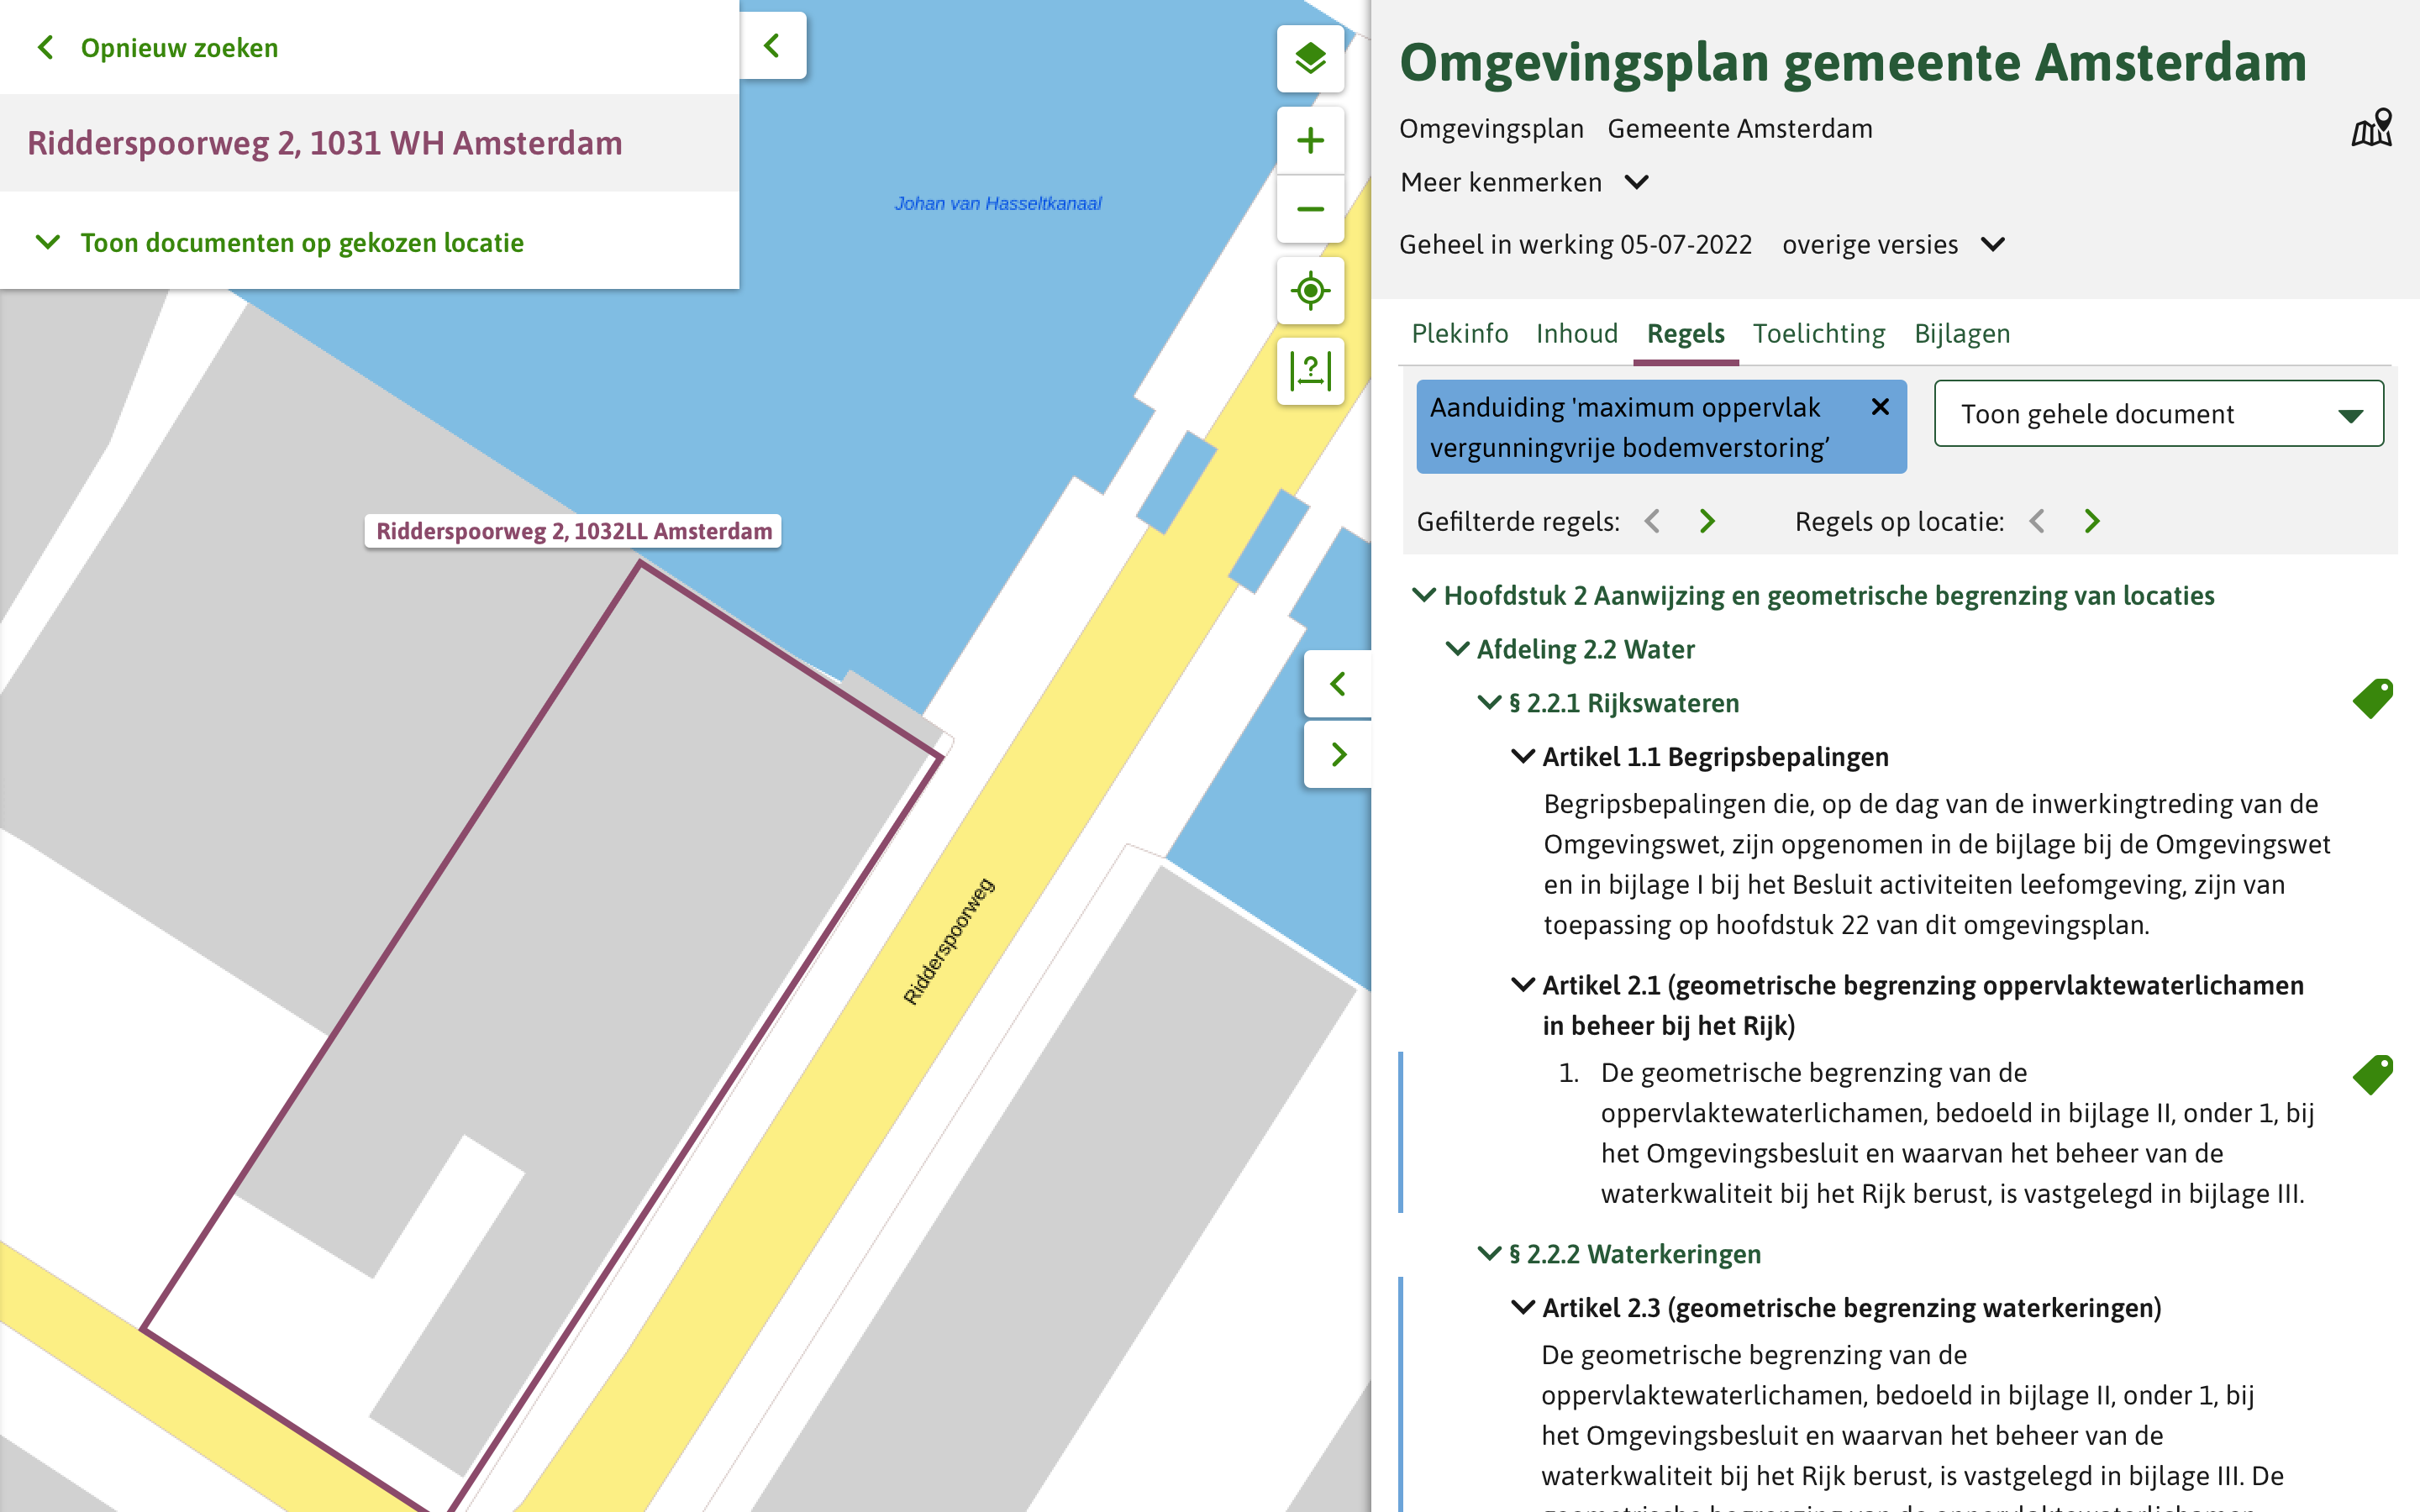The image size is (2420, 1512).
Task: Switch to the Inhoud tab
Action: click(1577, 333)
